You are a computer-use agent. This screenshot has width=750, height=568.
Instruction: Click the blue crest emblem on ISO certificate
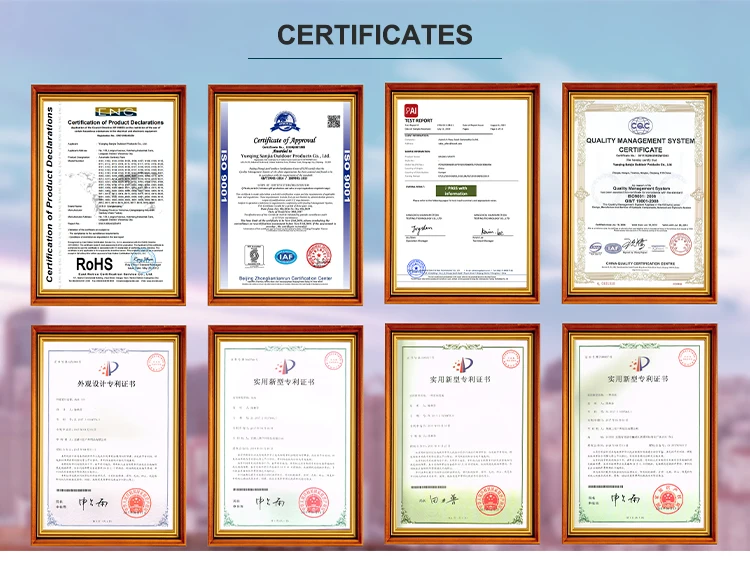click(285, 122)
